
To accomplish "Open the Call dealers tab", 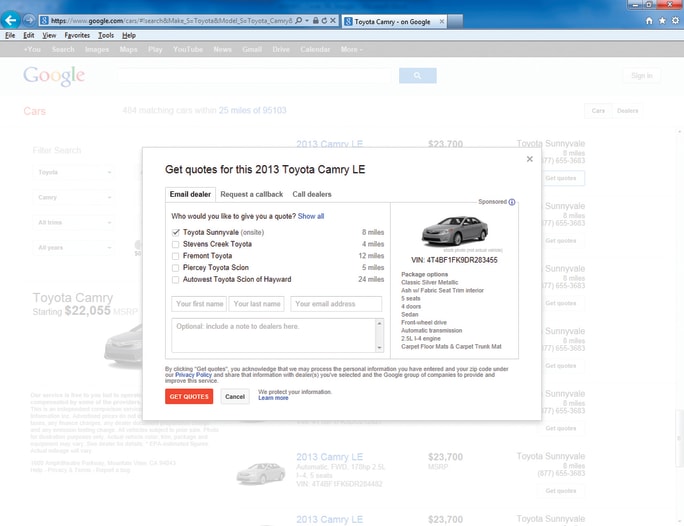I will click(x=312, y=194).
